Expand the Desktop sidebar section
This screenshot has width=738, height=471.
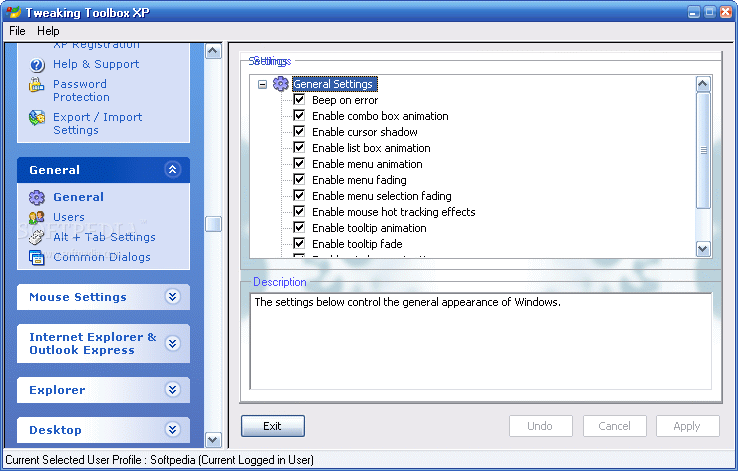pos(173,430)
